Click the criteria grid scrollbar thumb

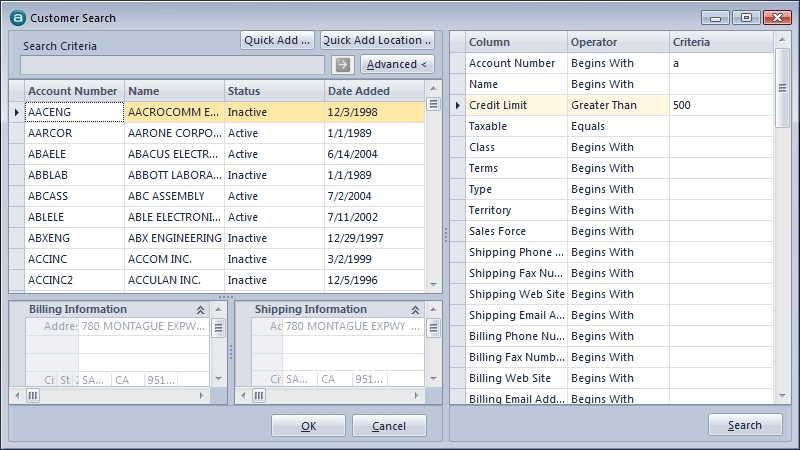782,88
